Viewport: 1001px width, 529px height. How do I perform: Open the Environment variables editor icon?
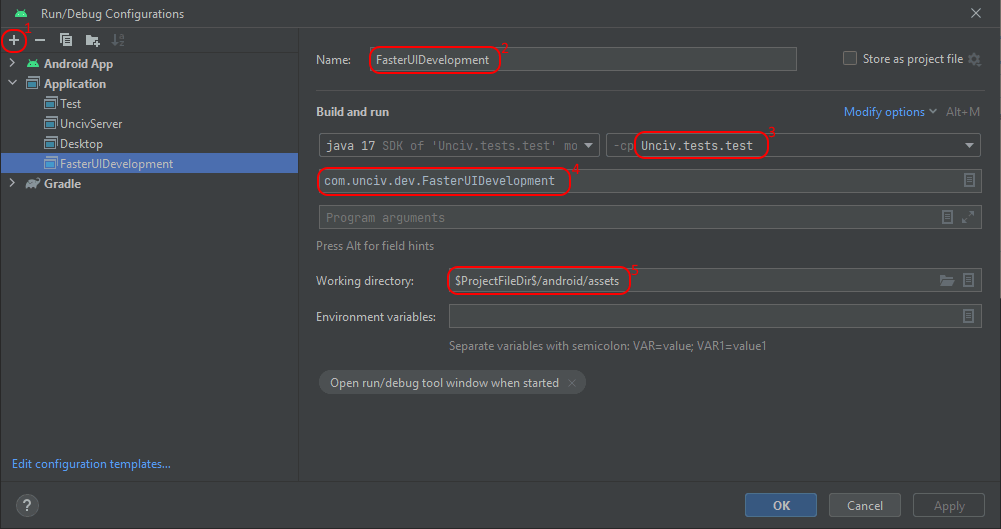coord(968,316)
